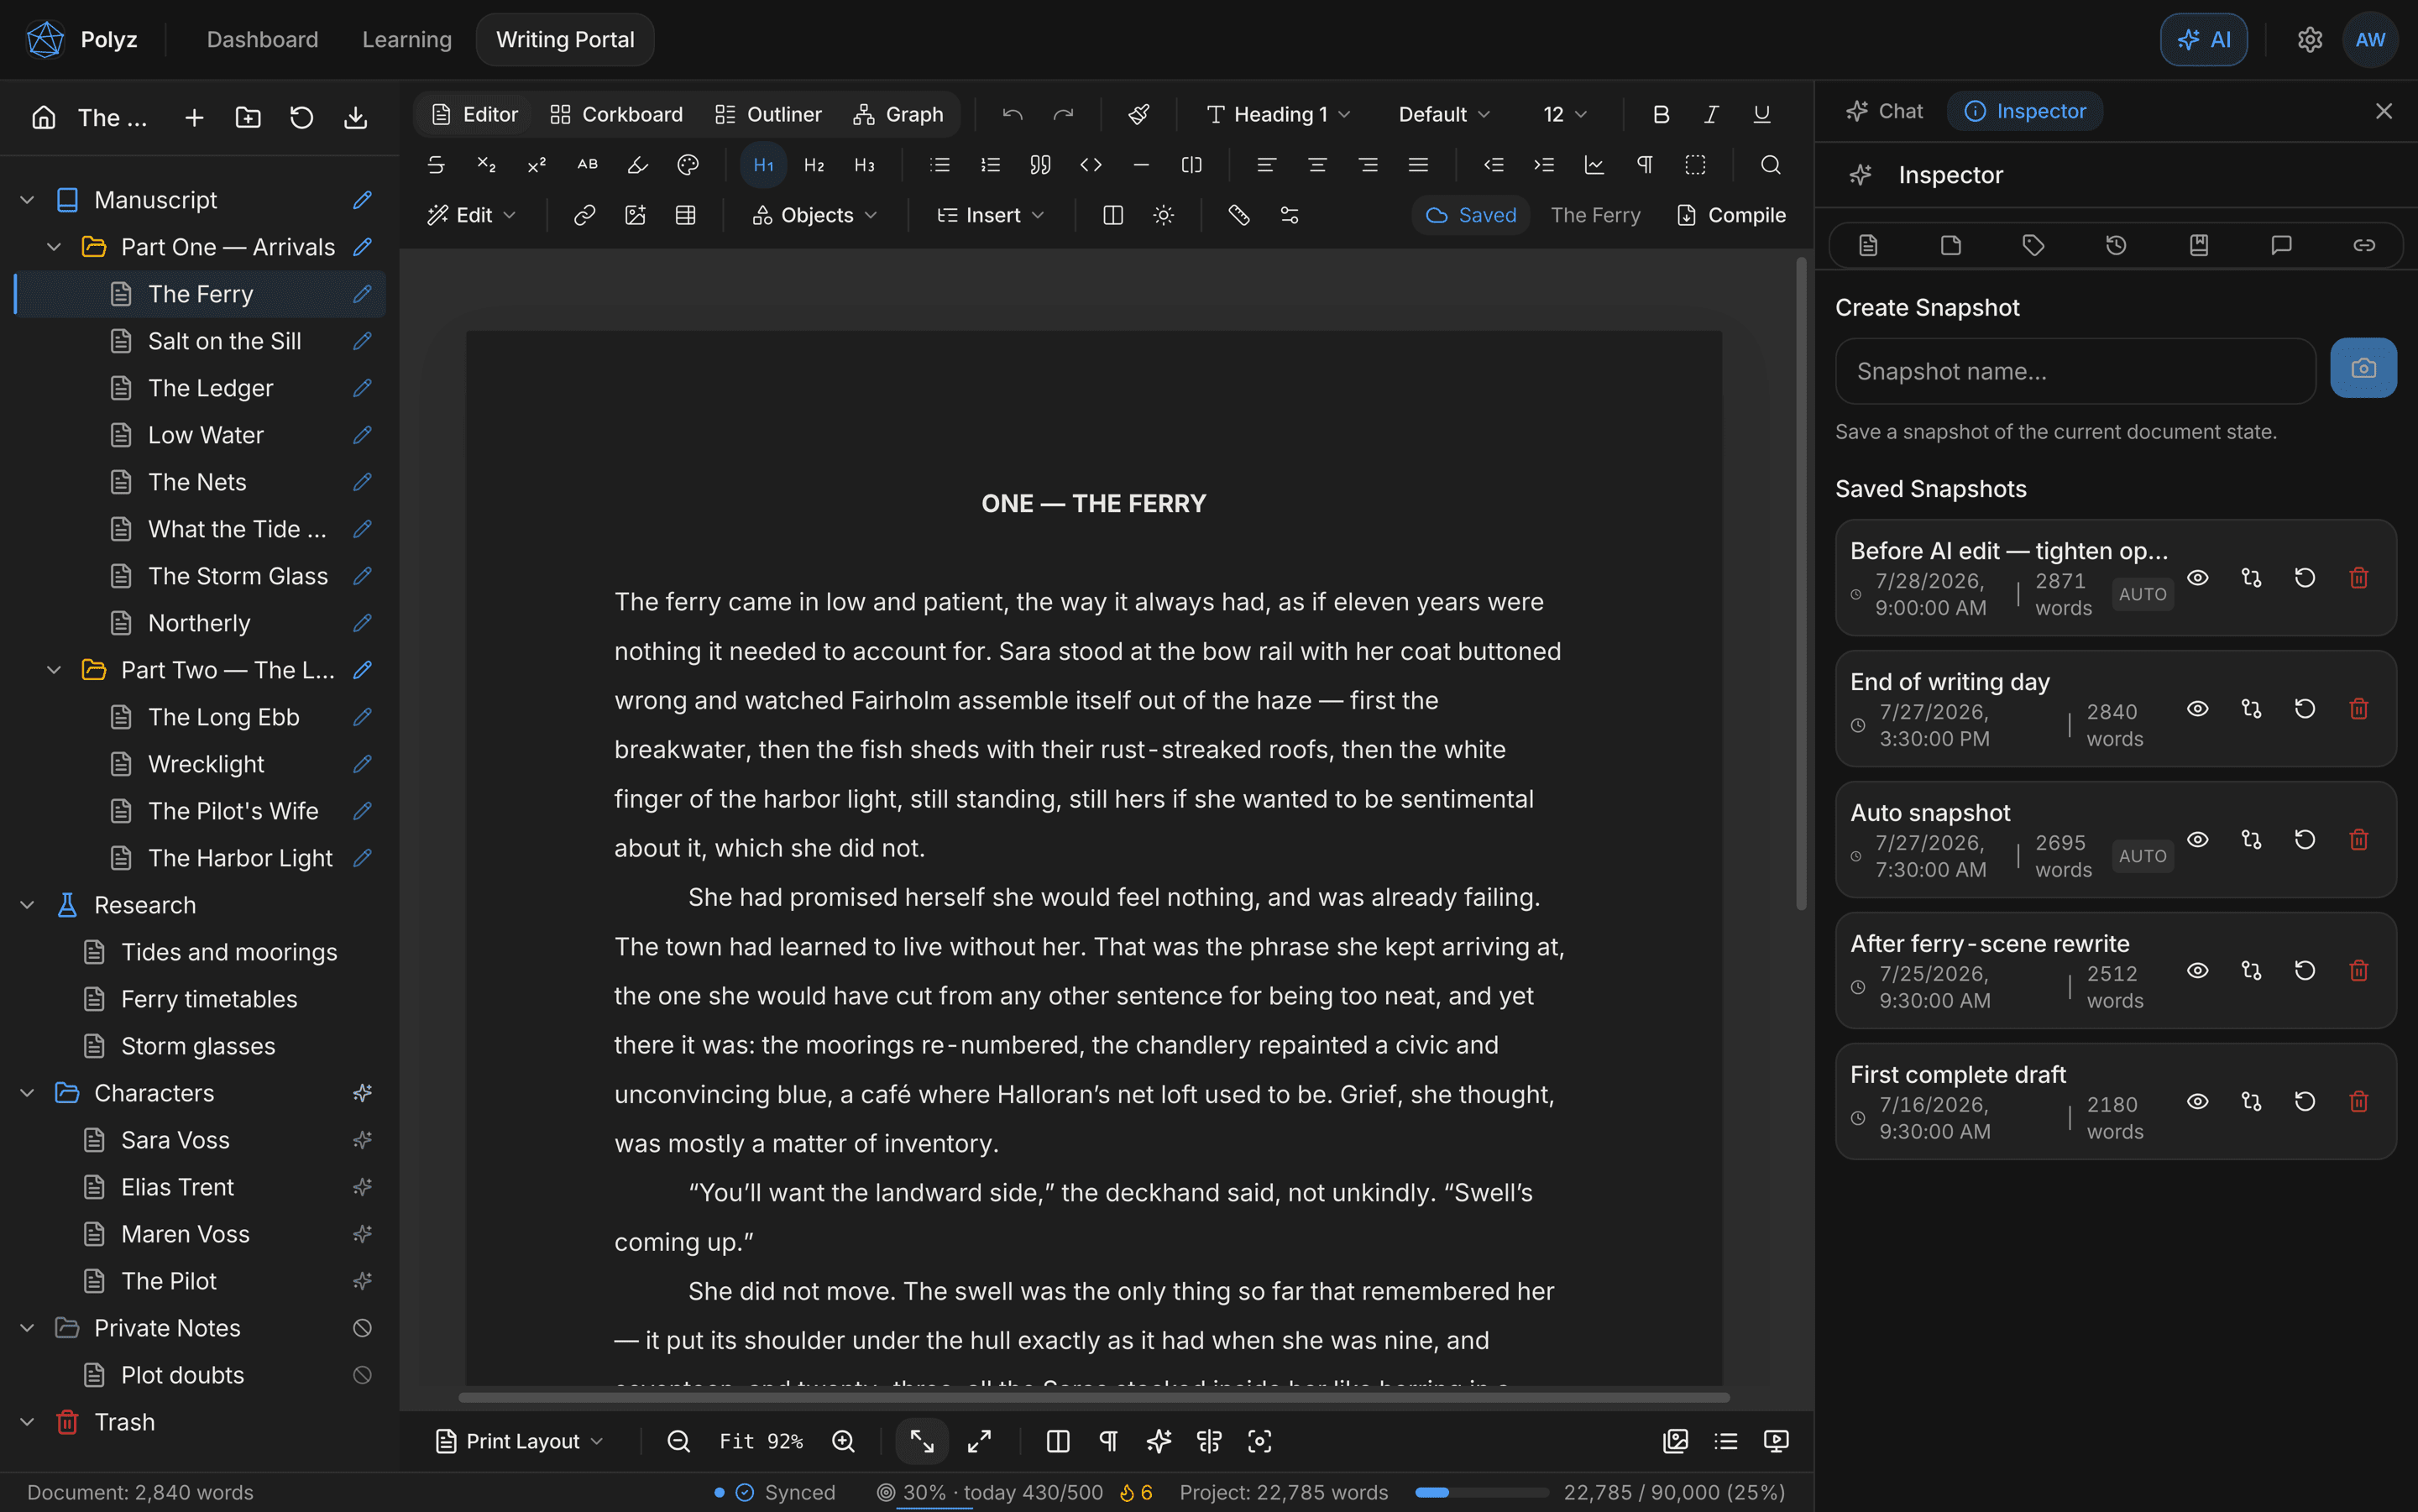
Task: Align text to center
Action: 1317,165
